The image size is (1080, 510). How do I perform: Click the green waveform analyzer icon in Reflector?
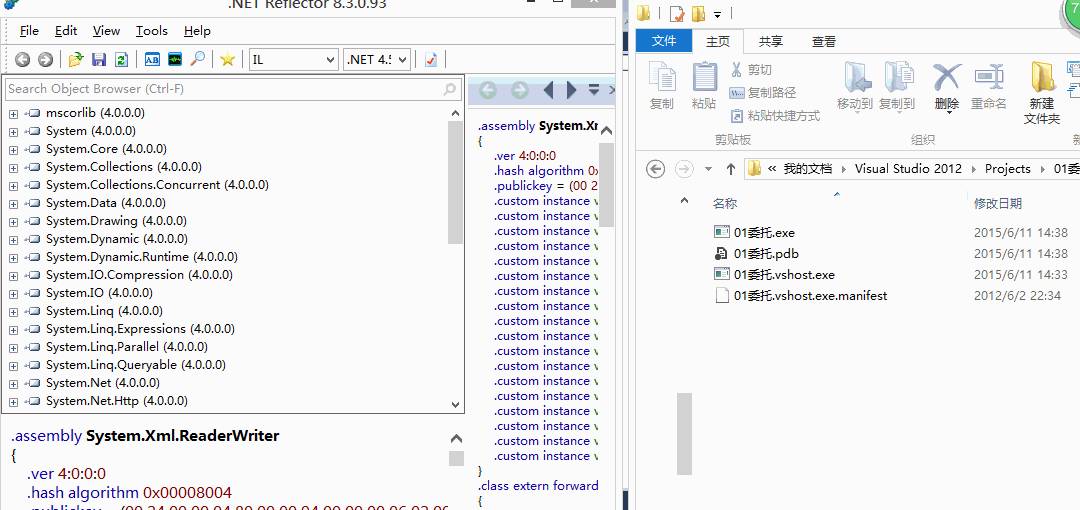(175, 59)
